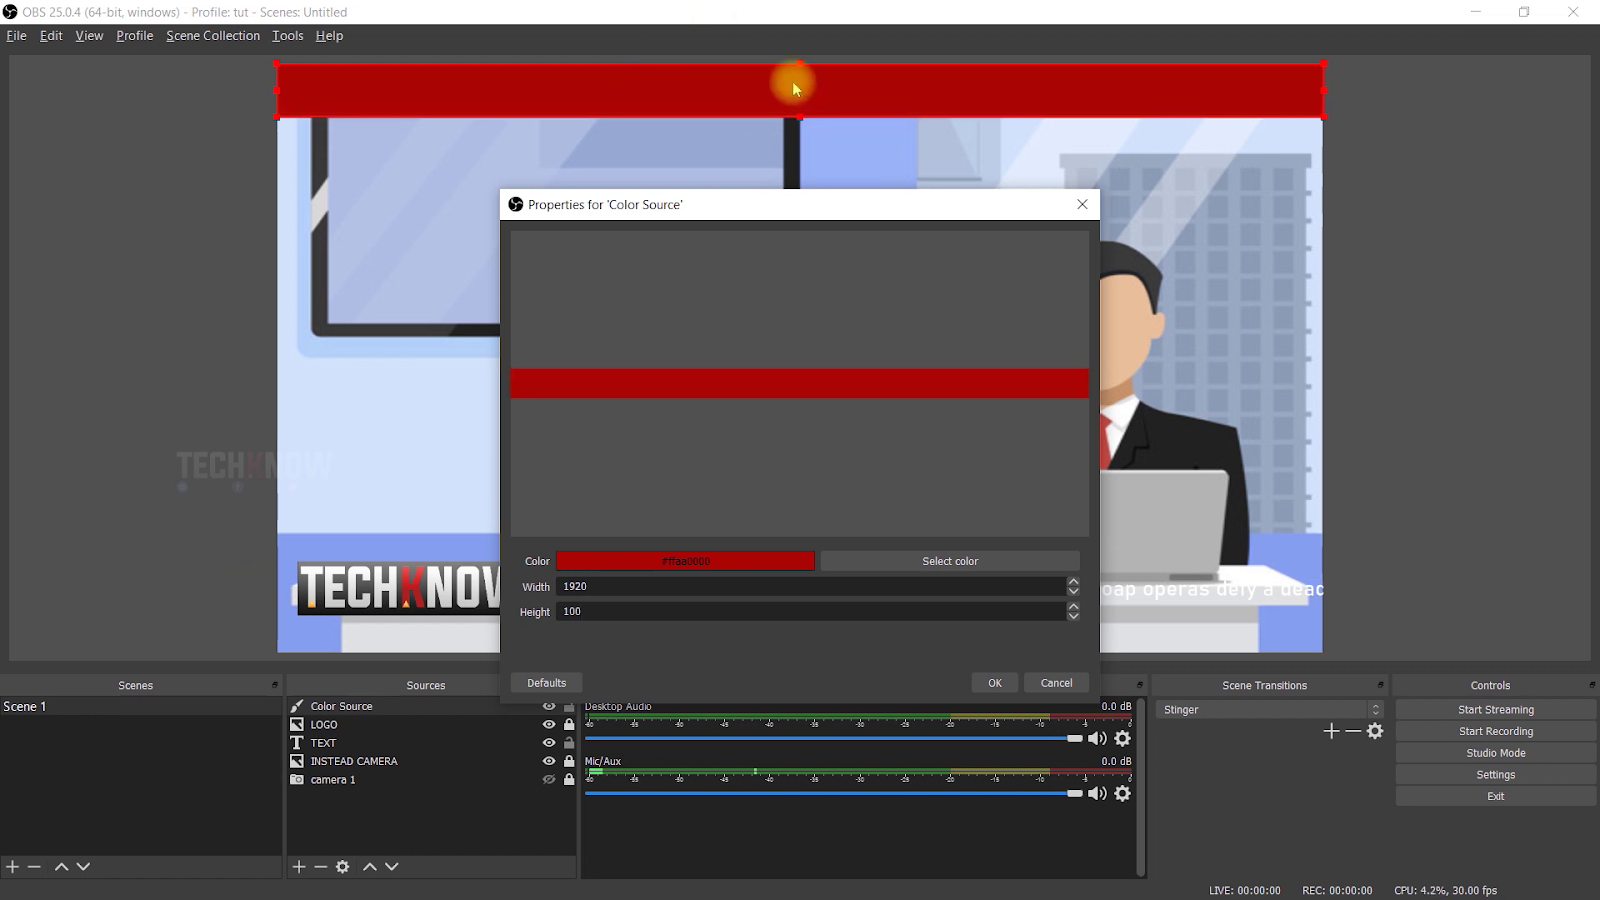Open the Profile menu
The width and height of the screenshot is (1600, 900).
coord(134,36)
